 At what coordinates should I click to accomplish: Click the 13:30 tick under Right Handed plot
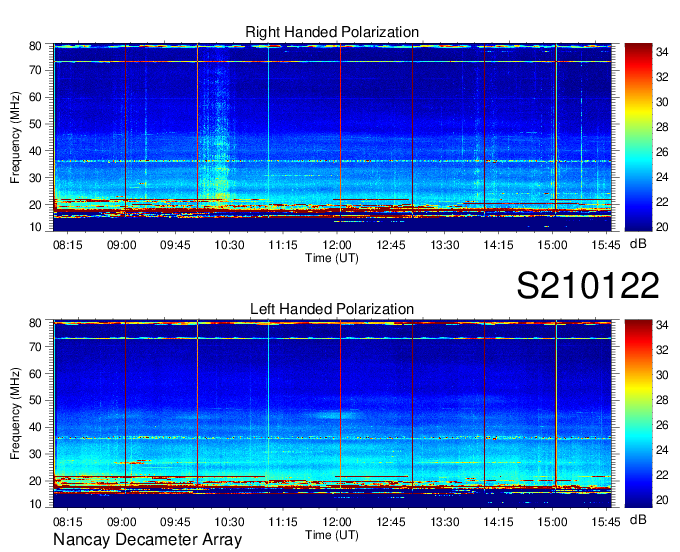point(445,245)
